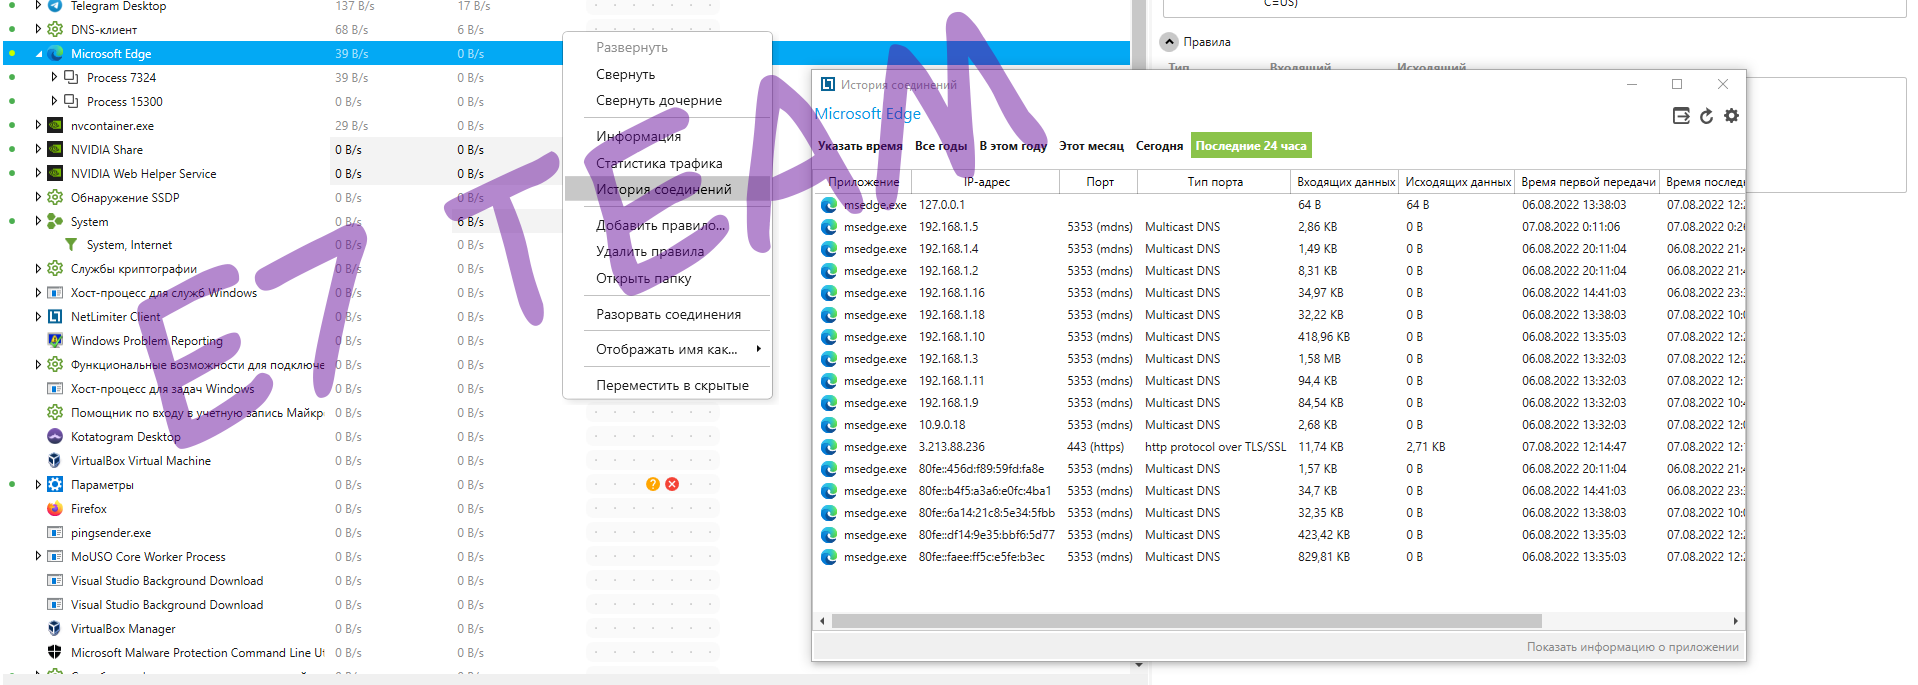Viewport: 1918px width, 685px height.
Task: Switch to the Сегодня filter
Action: [x=1159, y=146]
